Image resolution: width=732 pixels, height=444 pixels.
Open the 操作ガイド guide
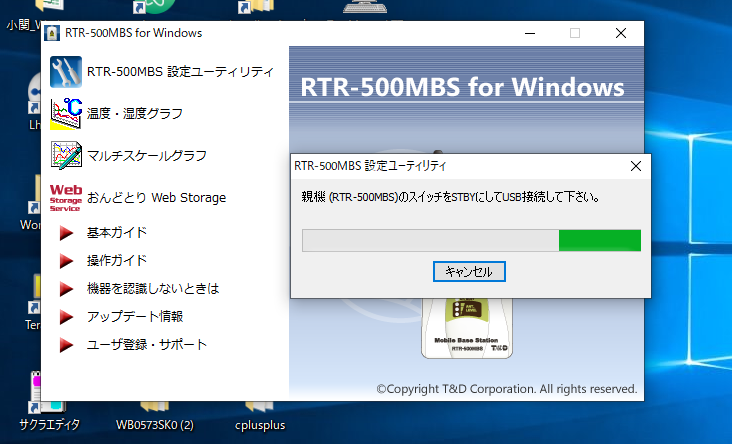point(117,261)
